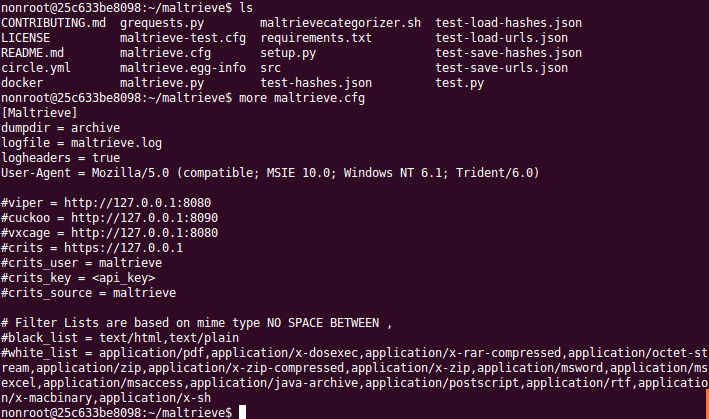
Task: Click maltrievecategorizer.sh in the listing
Action: click(x=340, y=22)
